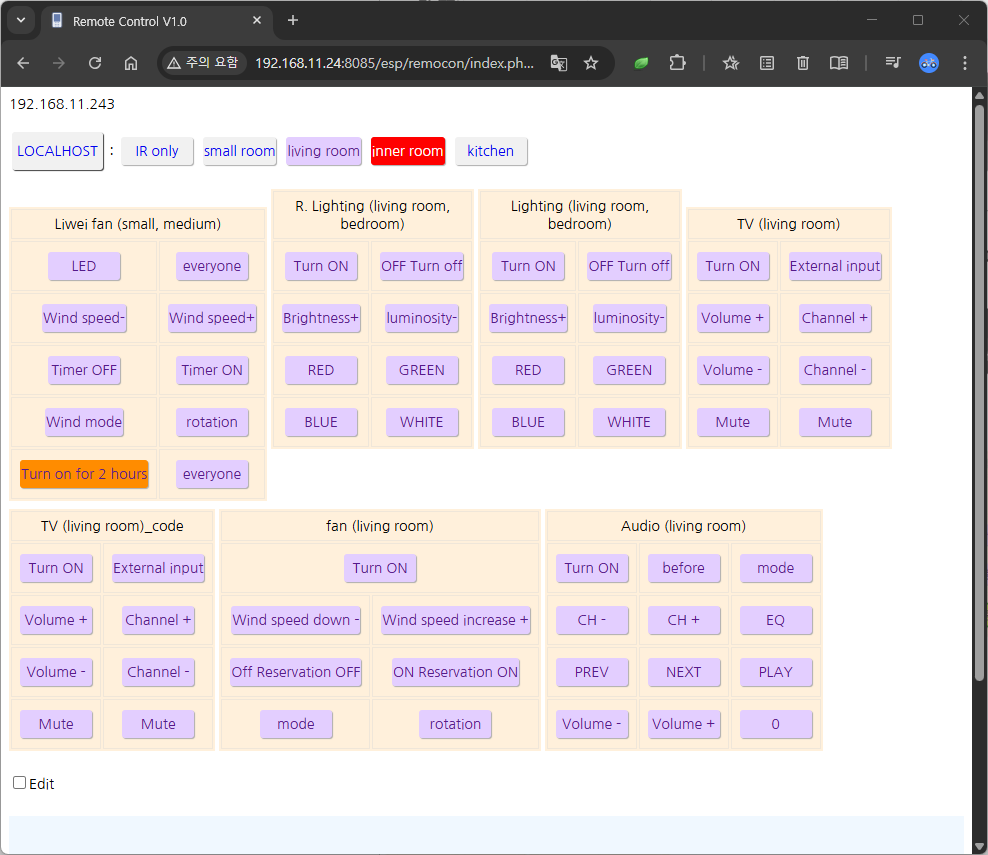Switch to the inner room device
This screenshot has height=855, width=988.
click(x=407, y=151)
